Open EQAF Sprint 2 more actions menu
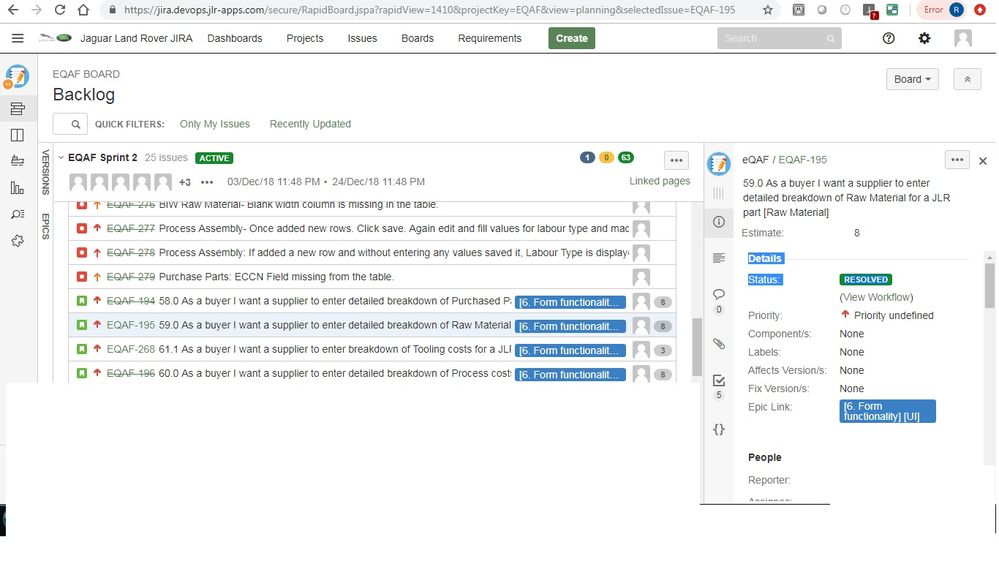The height and width of the screenshot is (562, 999). pos(676,161)
